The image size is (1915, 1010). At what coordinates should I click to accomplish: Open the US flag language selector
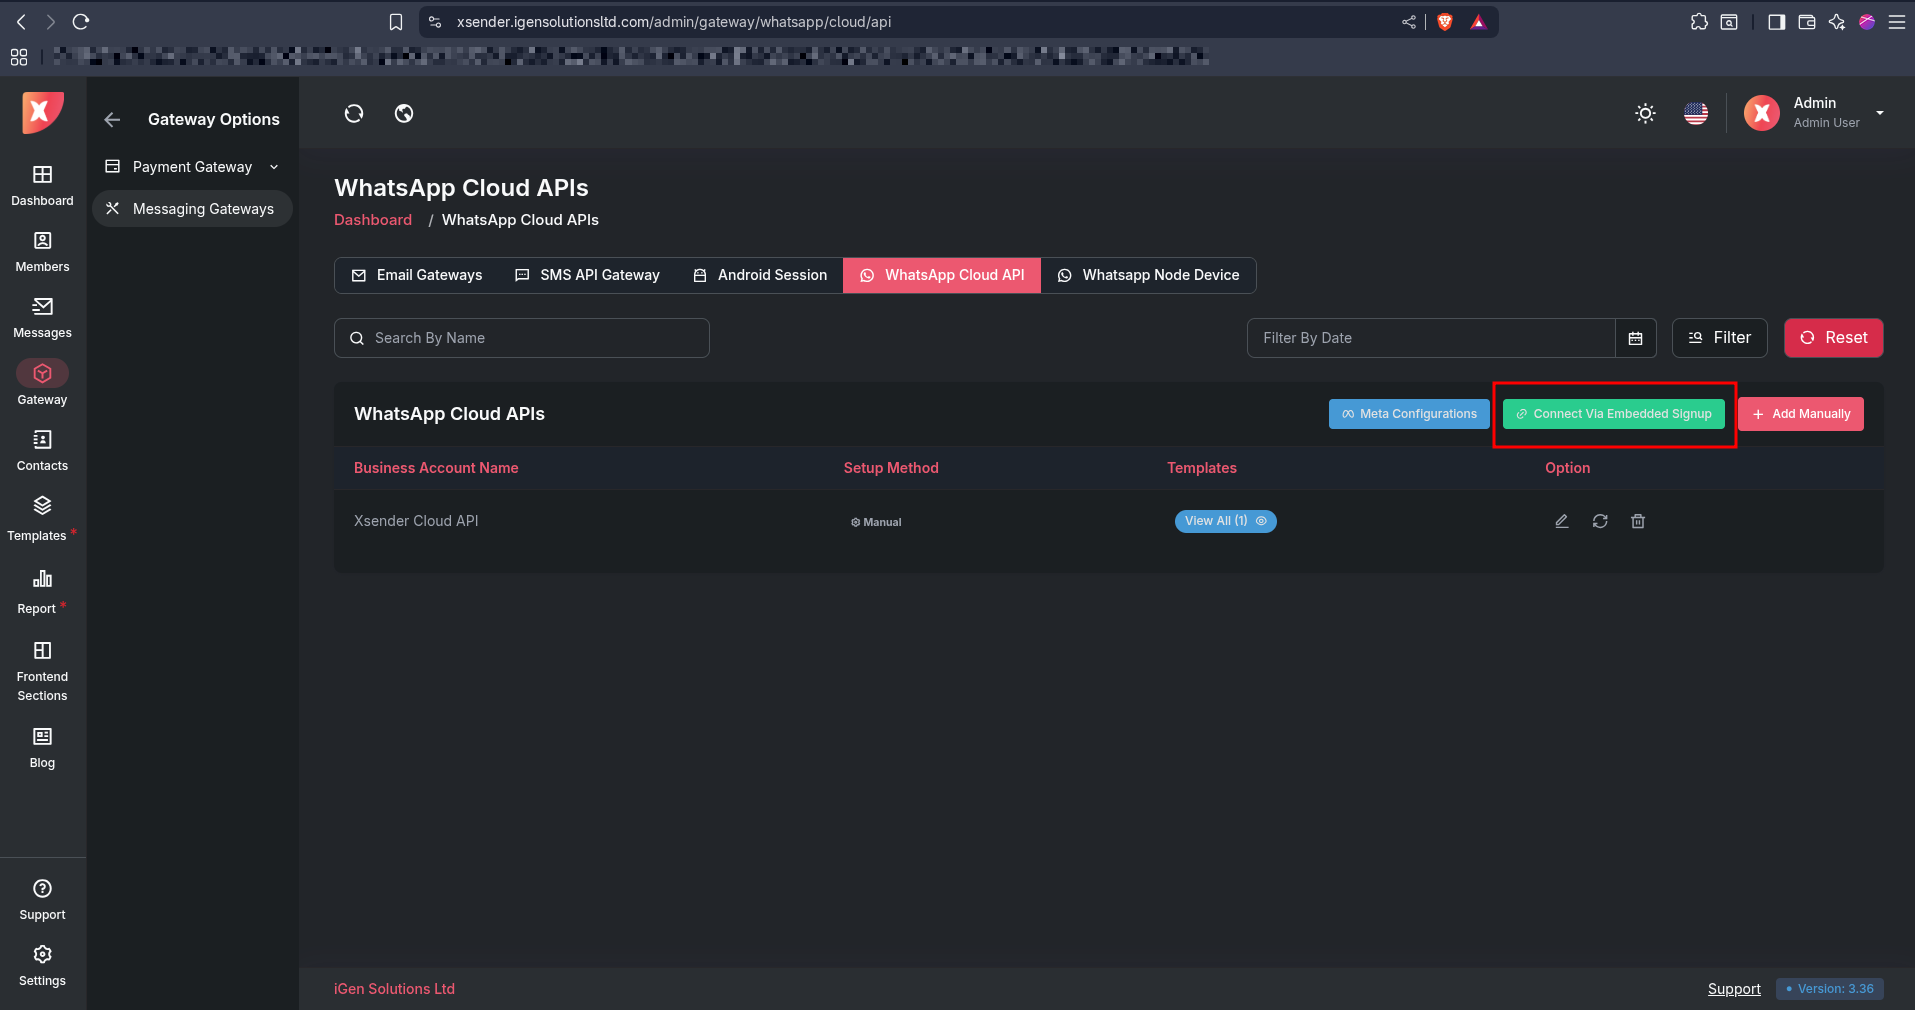[x=1696, y=113]
